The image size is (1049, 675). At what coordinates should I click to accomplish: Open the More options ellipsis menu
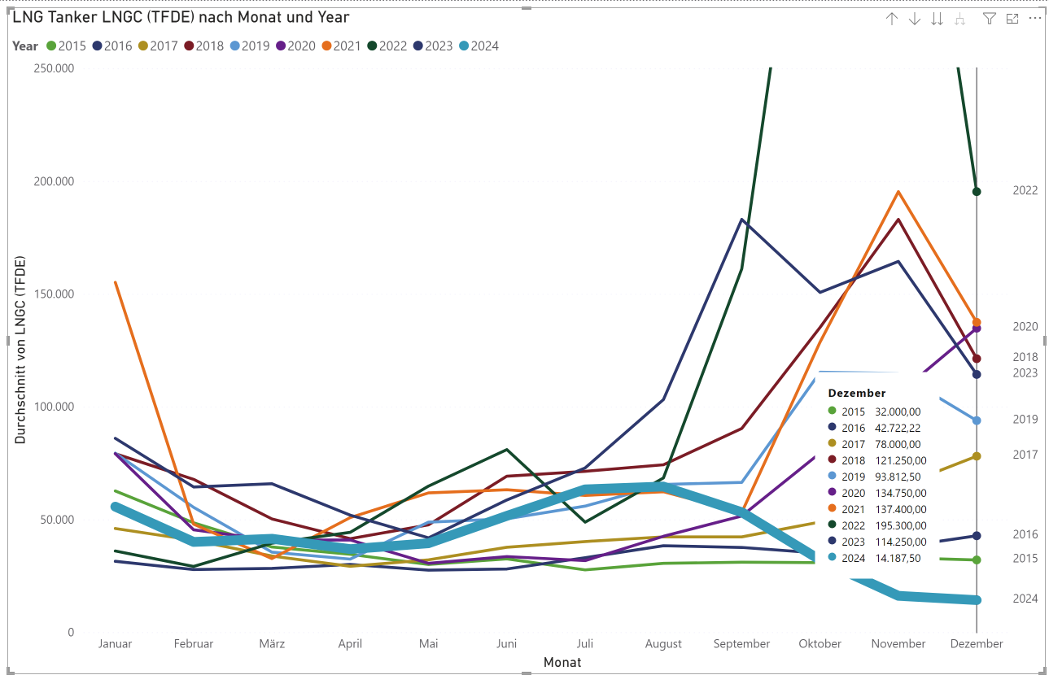point(1035,19)
